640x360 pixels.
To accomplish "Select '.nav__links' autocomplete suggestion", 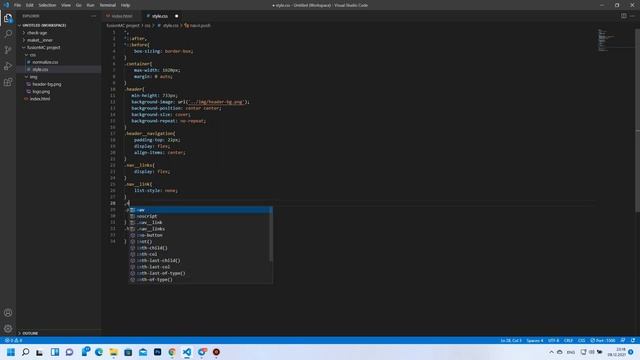I will tap(200, 229).
